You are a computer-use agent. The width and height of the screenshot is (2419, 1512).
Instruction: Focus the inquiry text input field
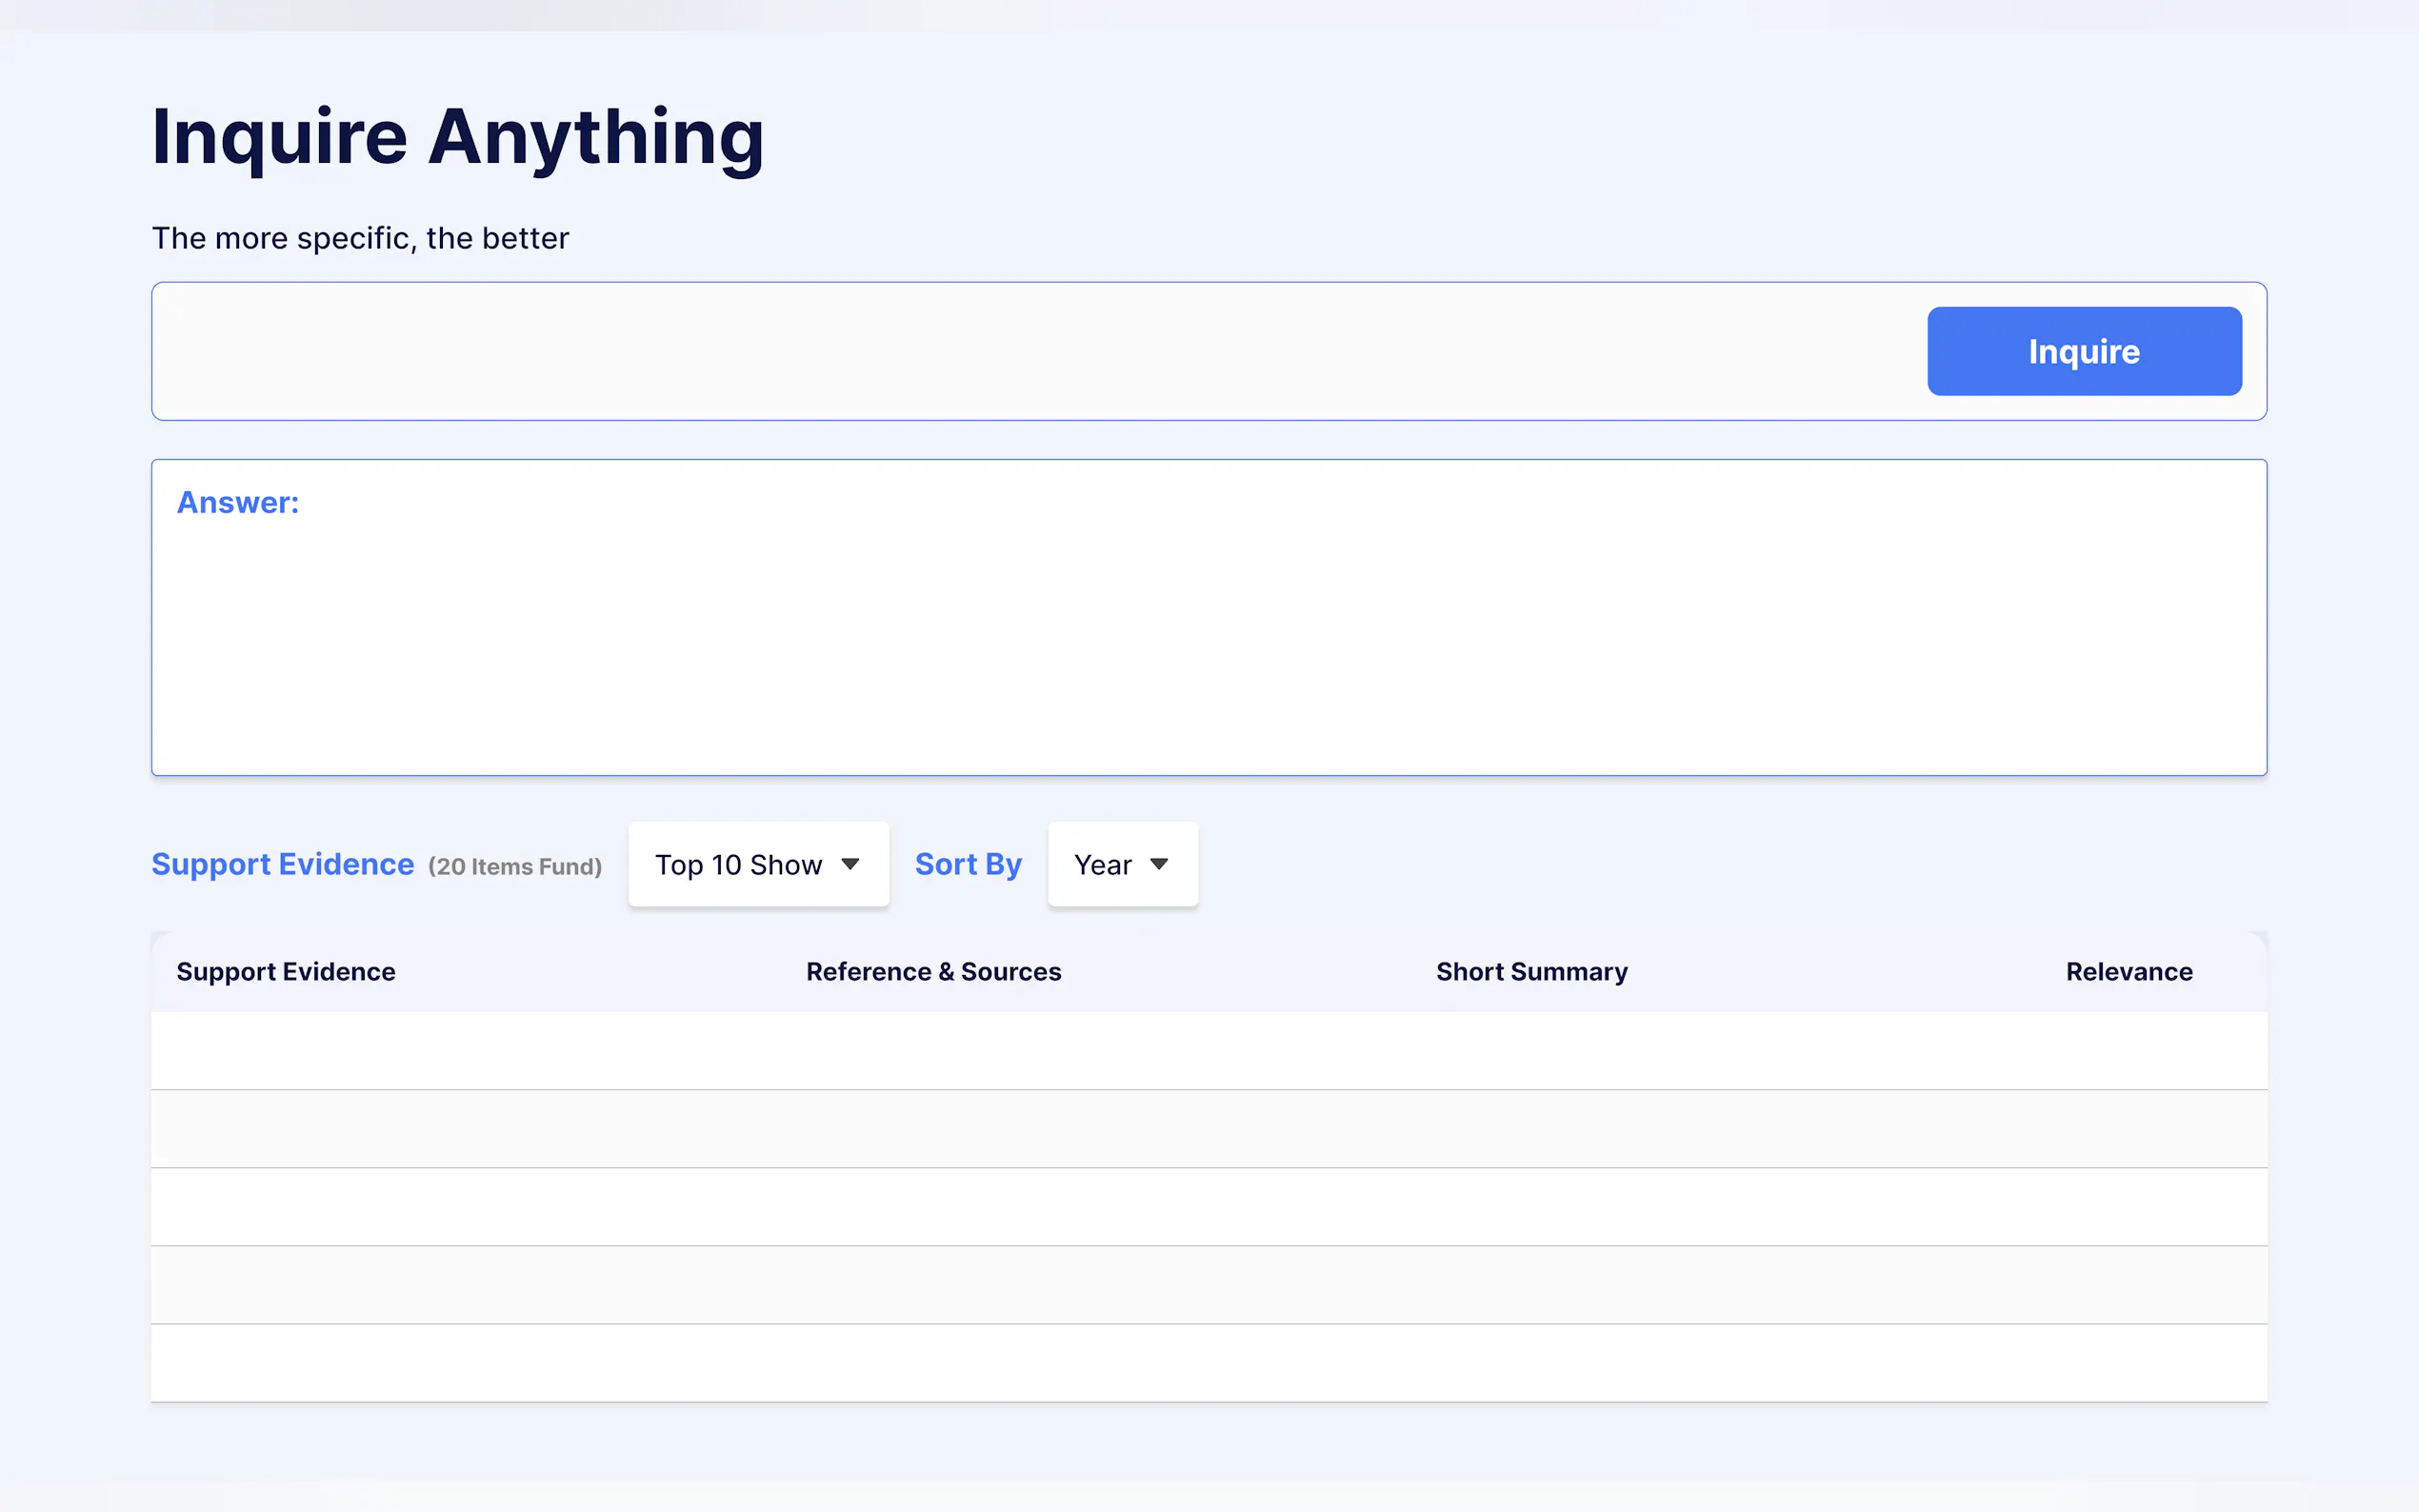(x=1030, y=351)
